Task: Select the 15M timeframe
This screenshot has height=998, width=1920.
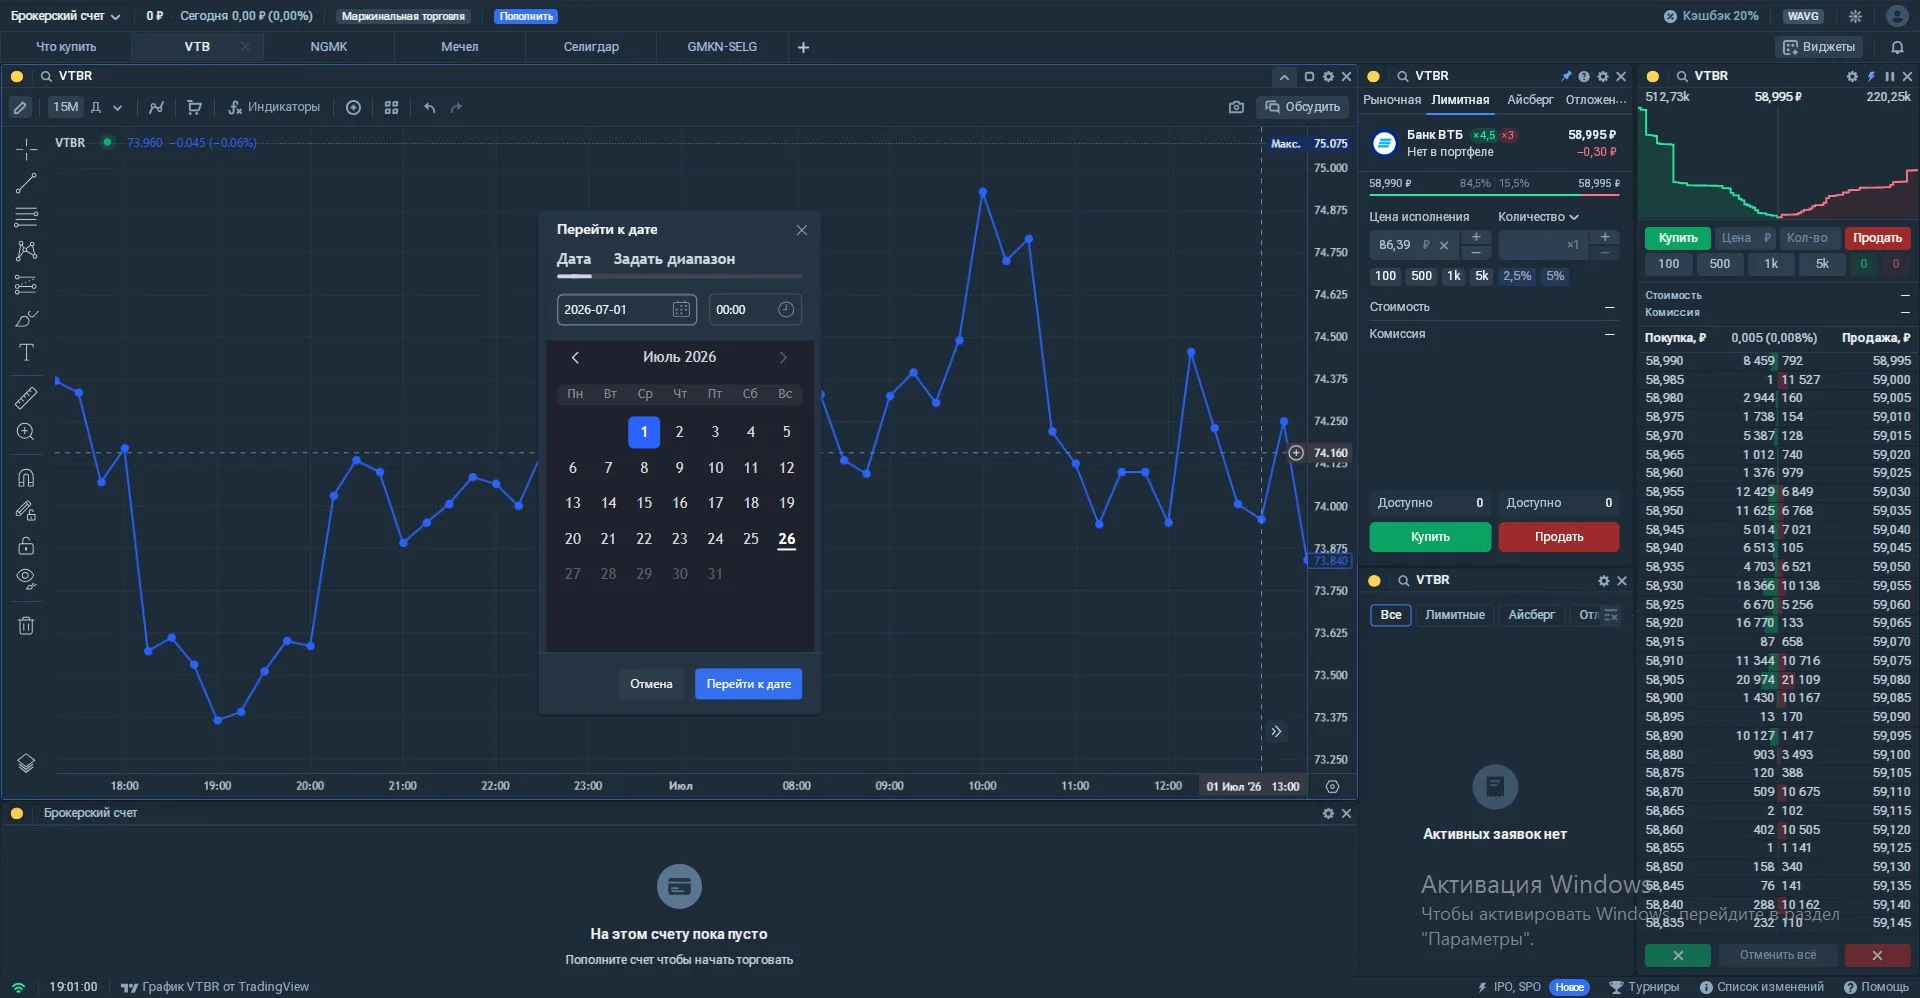Action: pos(66,107)
